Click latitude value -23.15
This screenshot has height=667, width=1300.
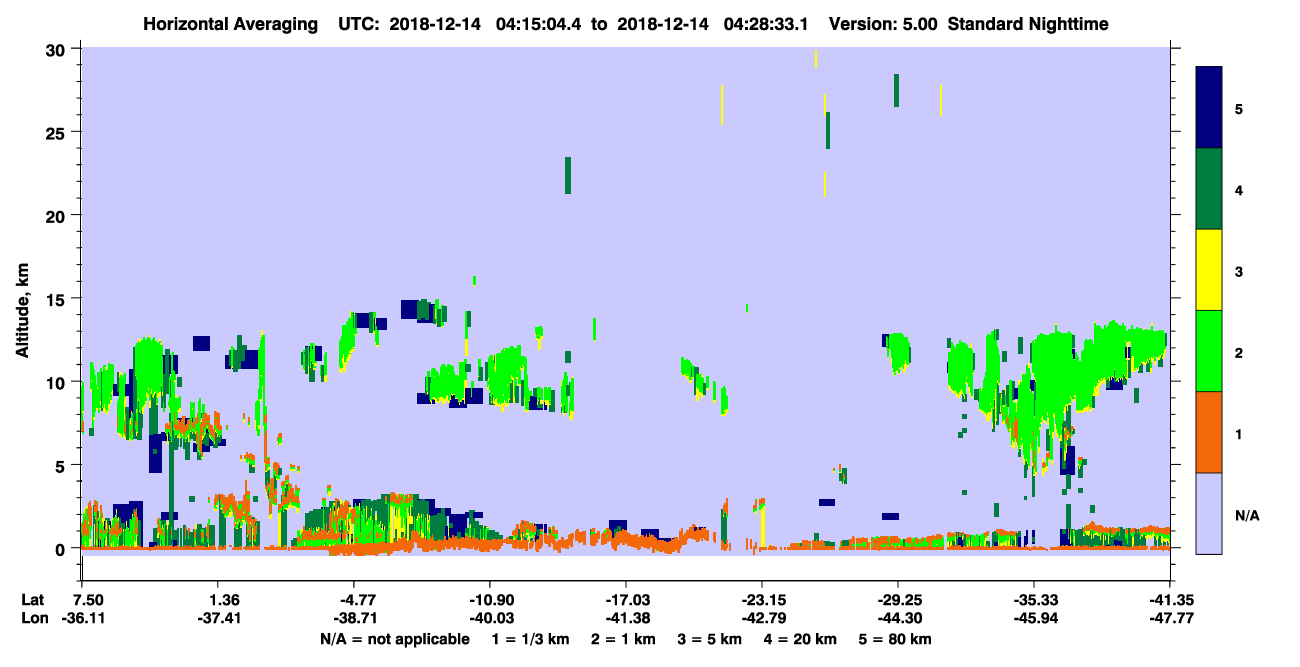pyautogui.click(x=761, y=600)
